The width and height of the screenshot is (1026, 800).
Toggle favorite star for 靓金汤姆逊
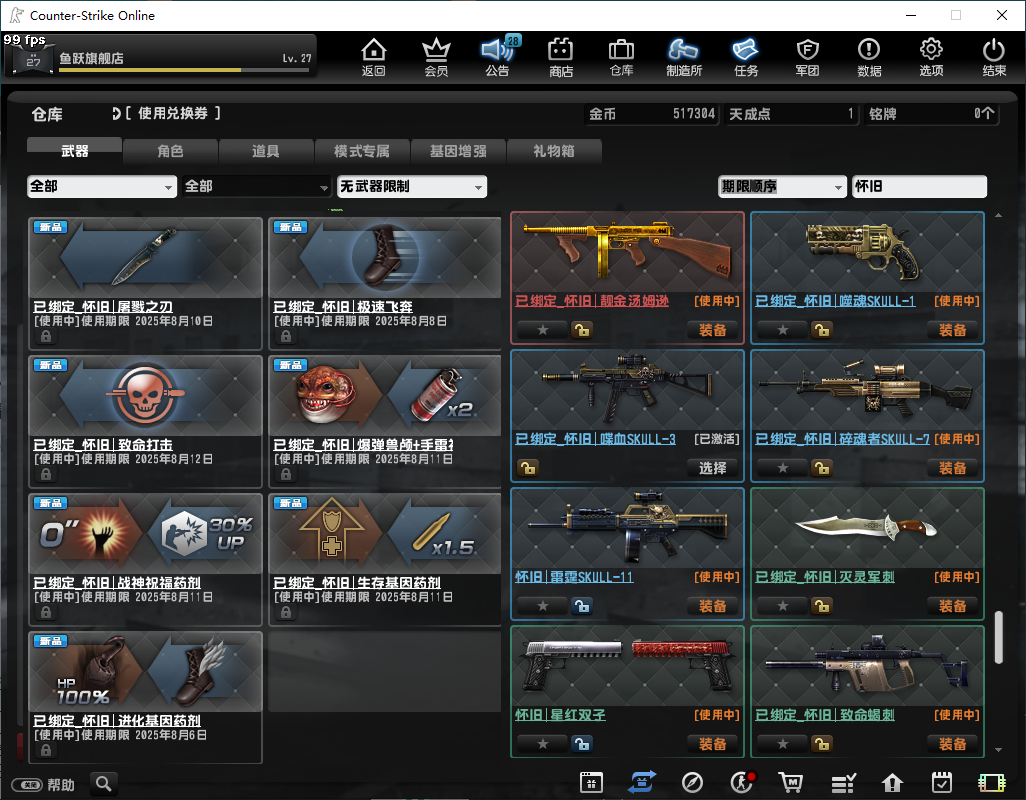coord(542,330)
